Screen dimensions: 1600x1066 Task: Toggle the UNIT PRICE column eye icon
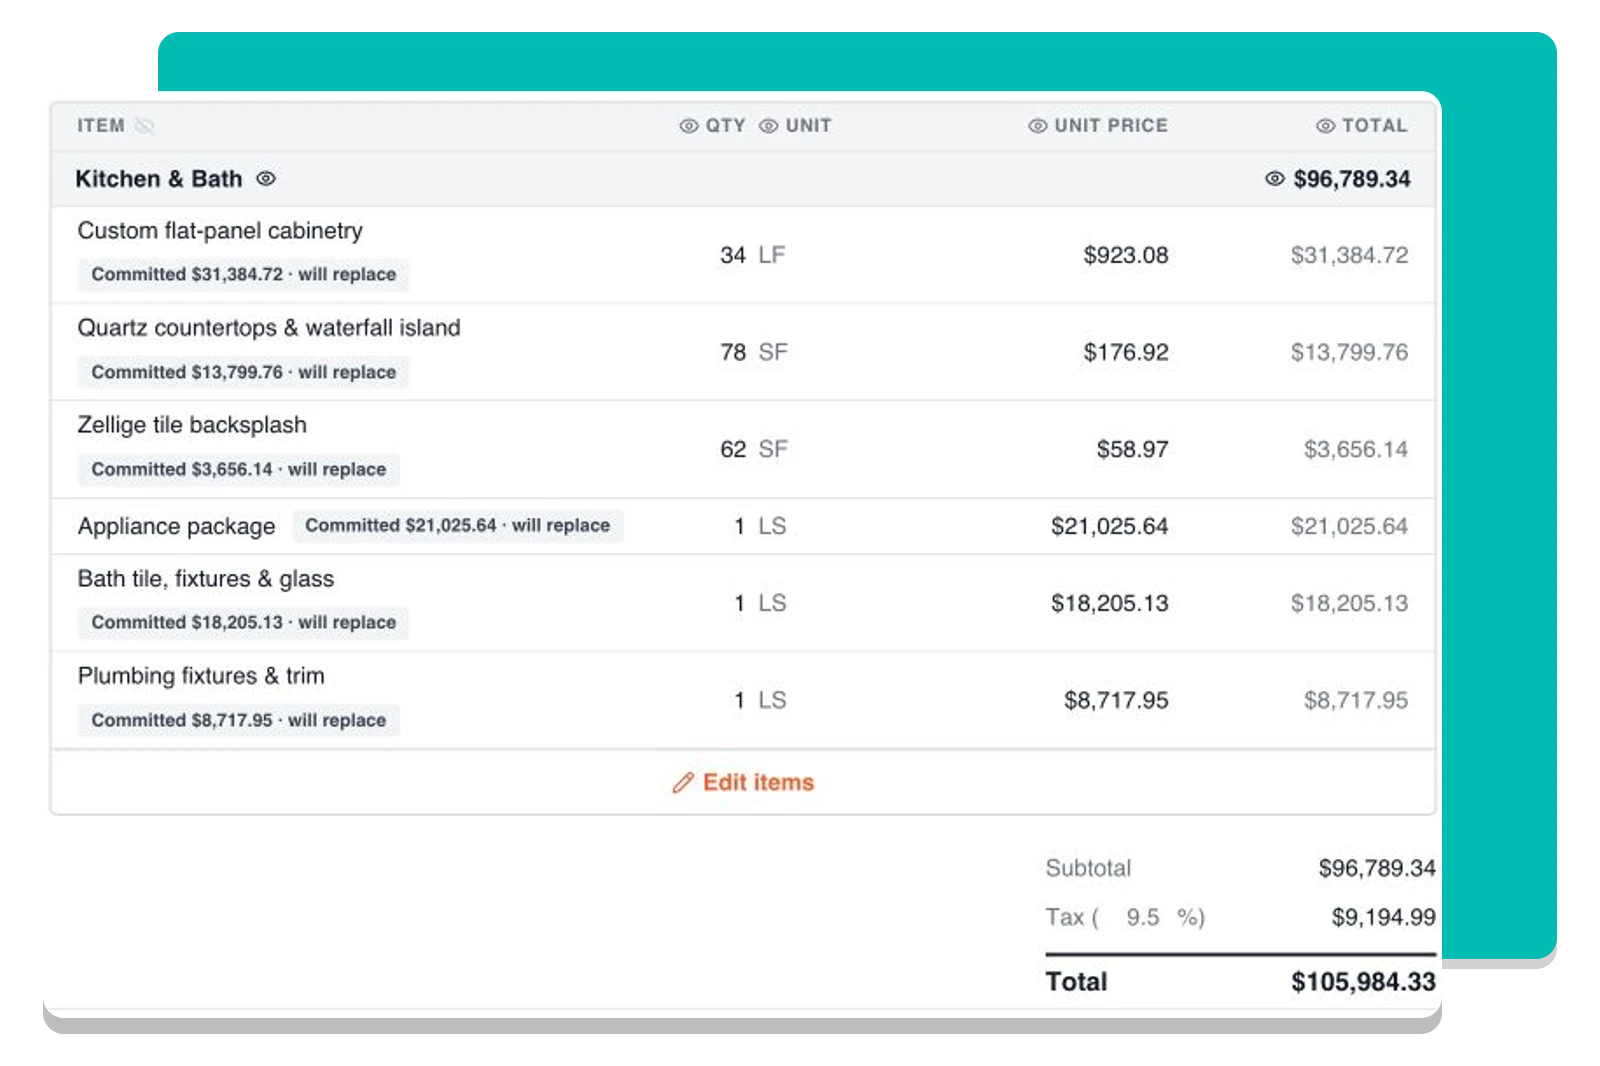[x=1038, y=126]
